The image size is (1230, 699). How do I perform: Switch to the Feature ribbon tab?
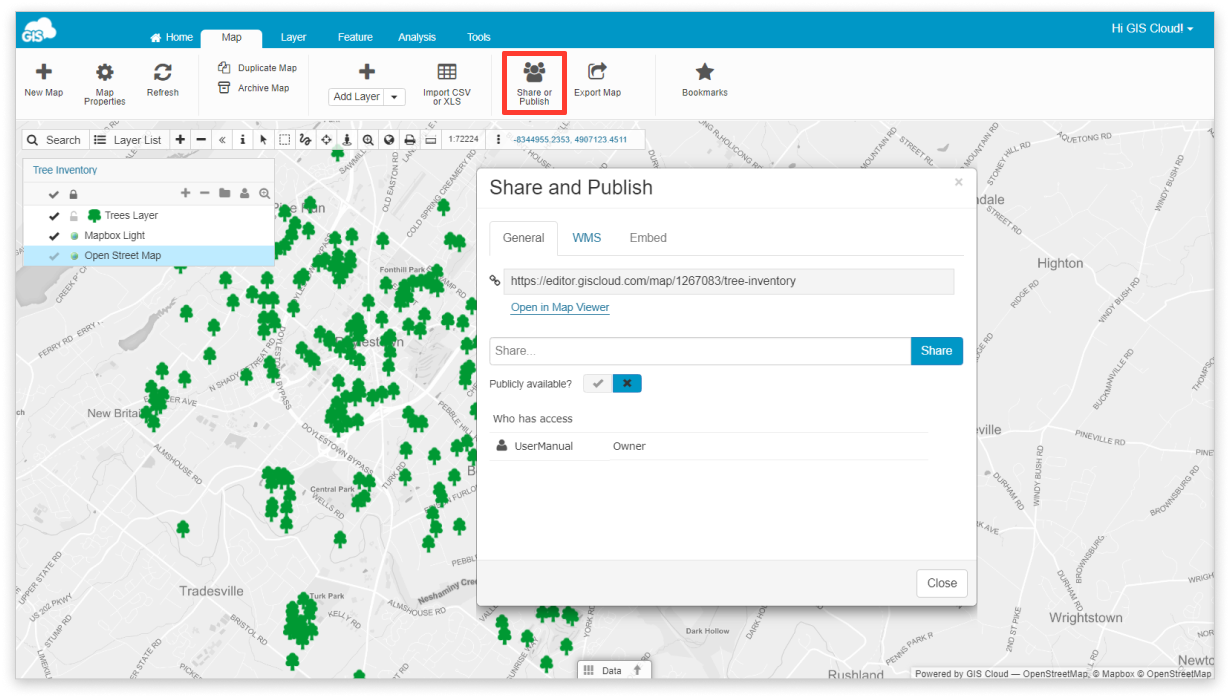355,37
